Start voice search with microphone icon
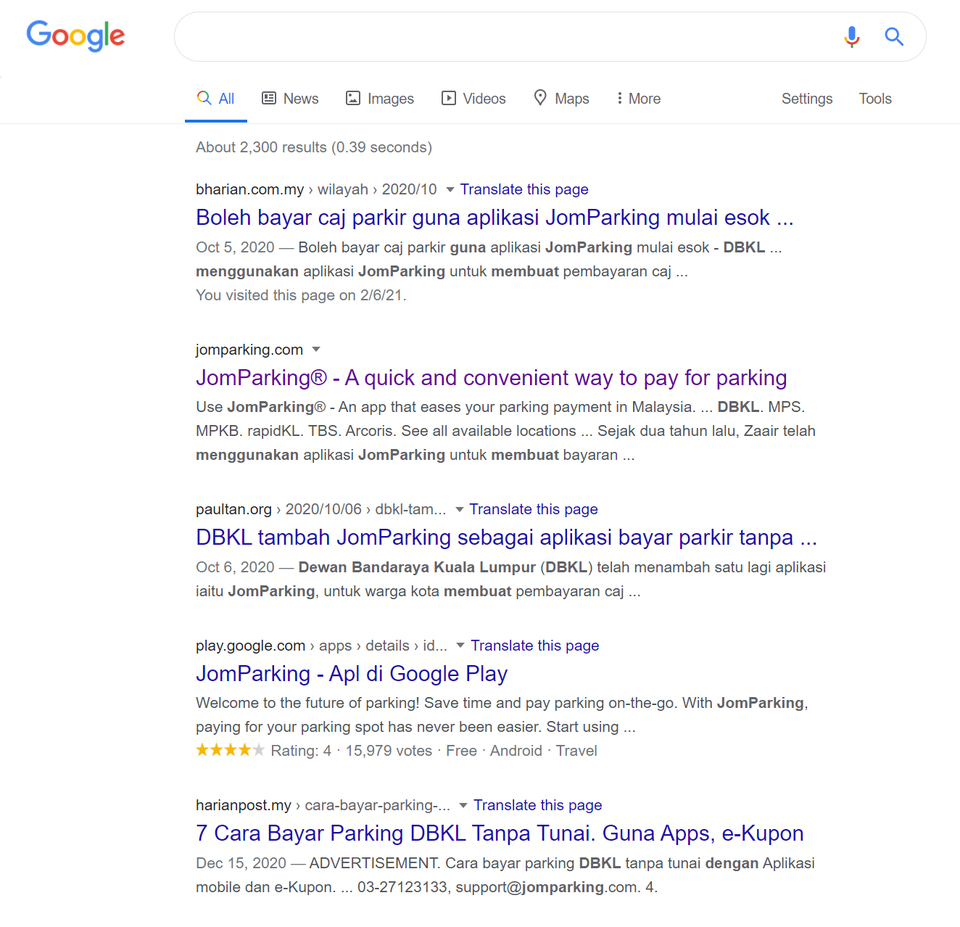The width and height of the screenshot is (960, 927). pyautogui.click(x=851, y=37)
